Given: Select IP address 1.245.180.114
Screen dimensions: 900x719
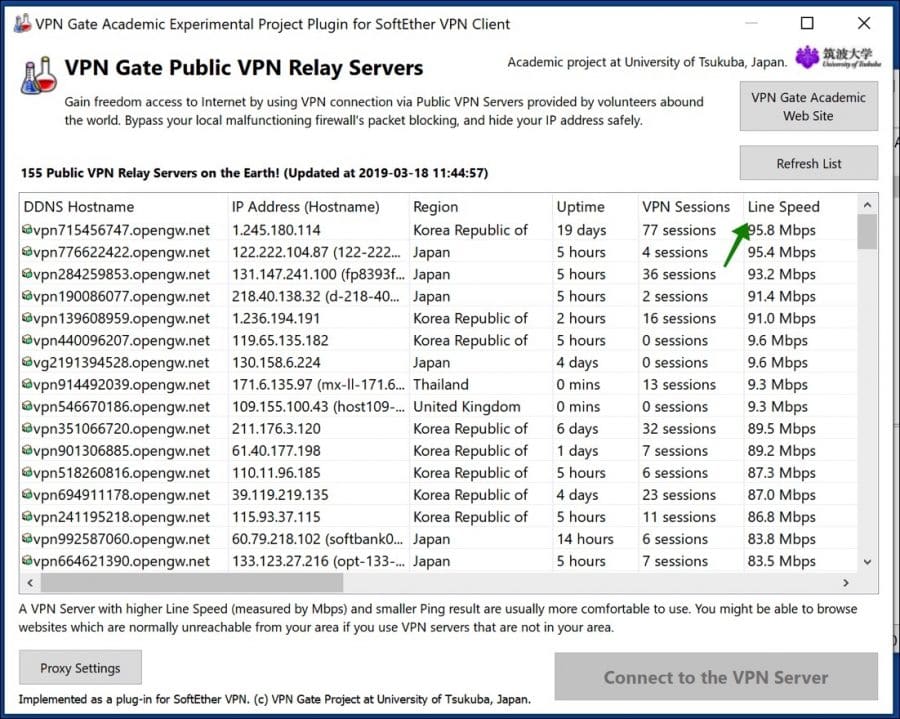Looking at the screenshot, I should 276,230.
